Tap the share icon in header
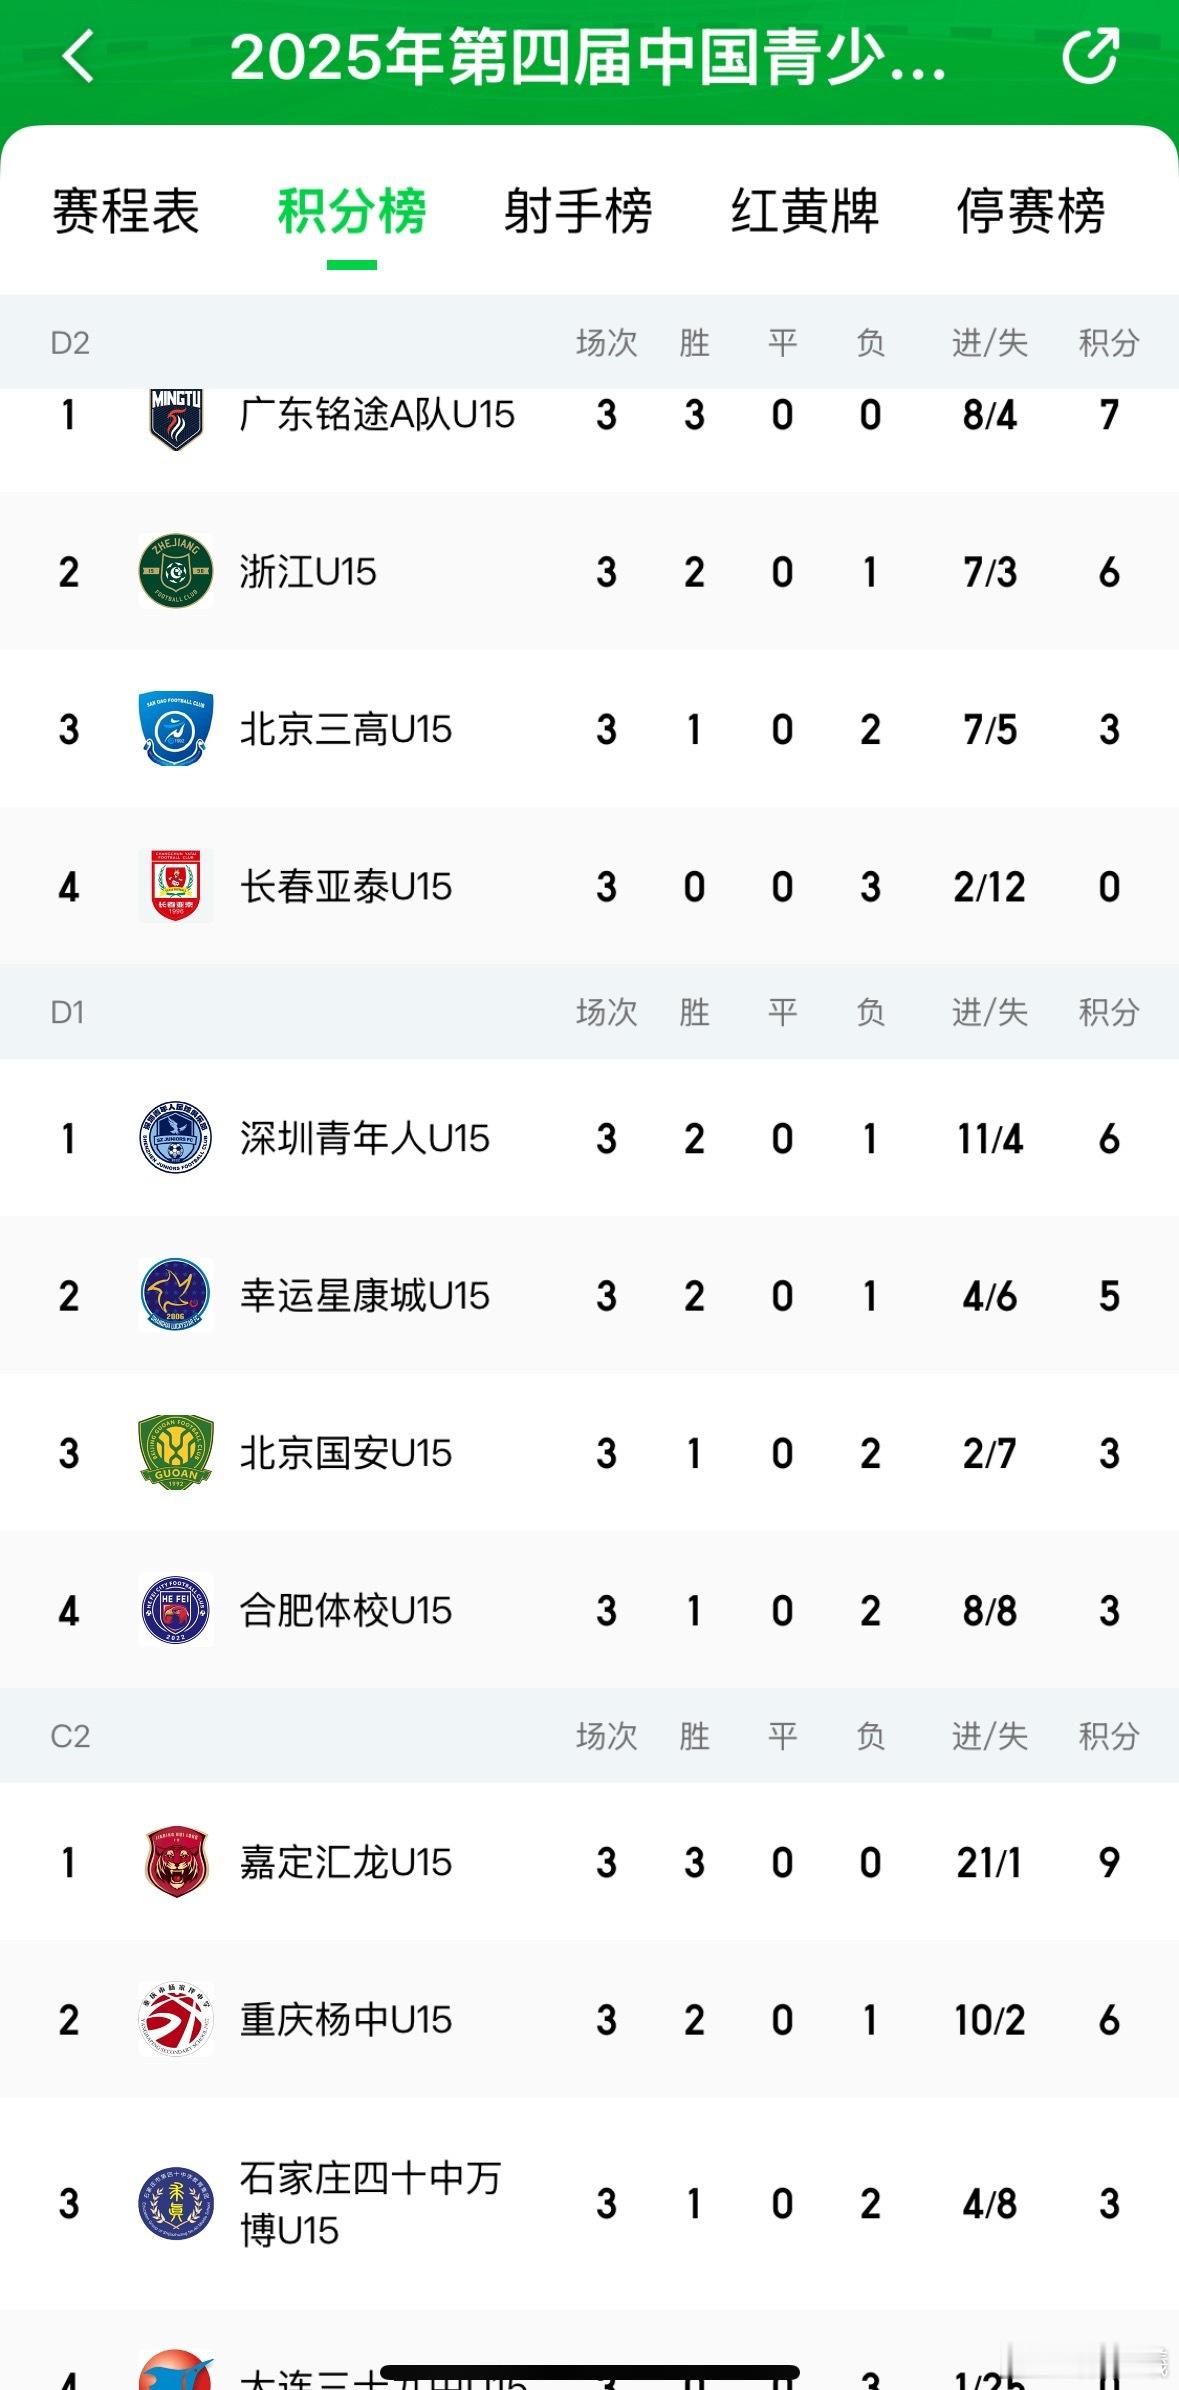The height and width of the screenshot is (2390, 1179). 1090,56
